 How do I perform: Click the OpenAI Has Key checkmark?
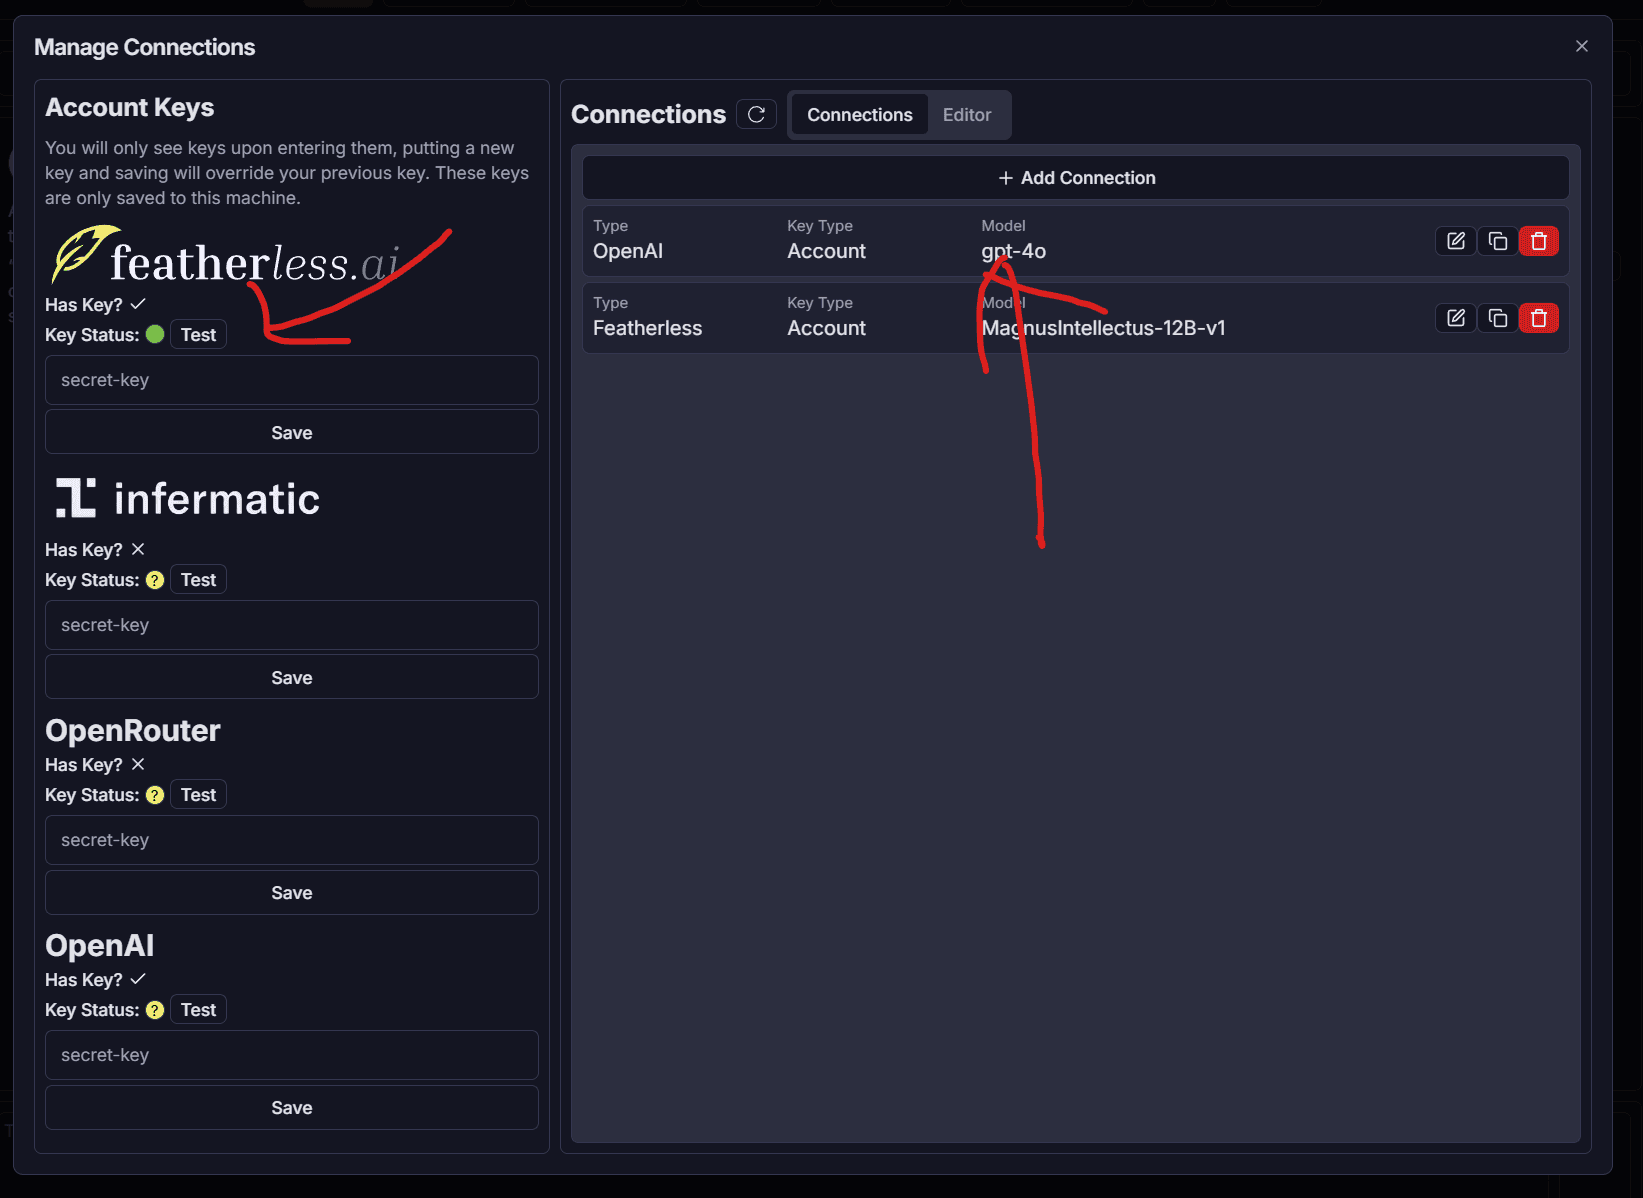click(x=138, y=979)
